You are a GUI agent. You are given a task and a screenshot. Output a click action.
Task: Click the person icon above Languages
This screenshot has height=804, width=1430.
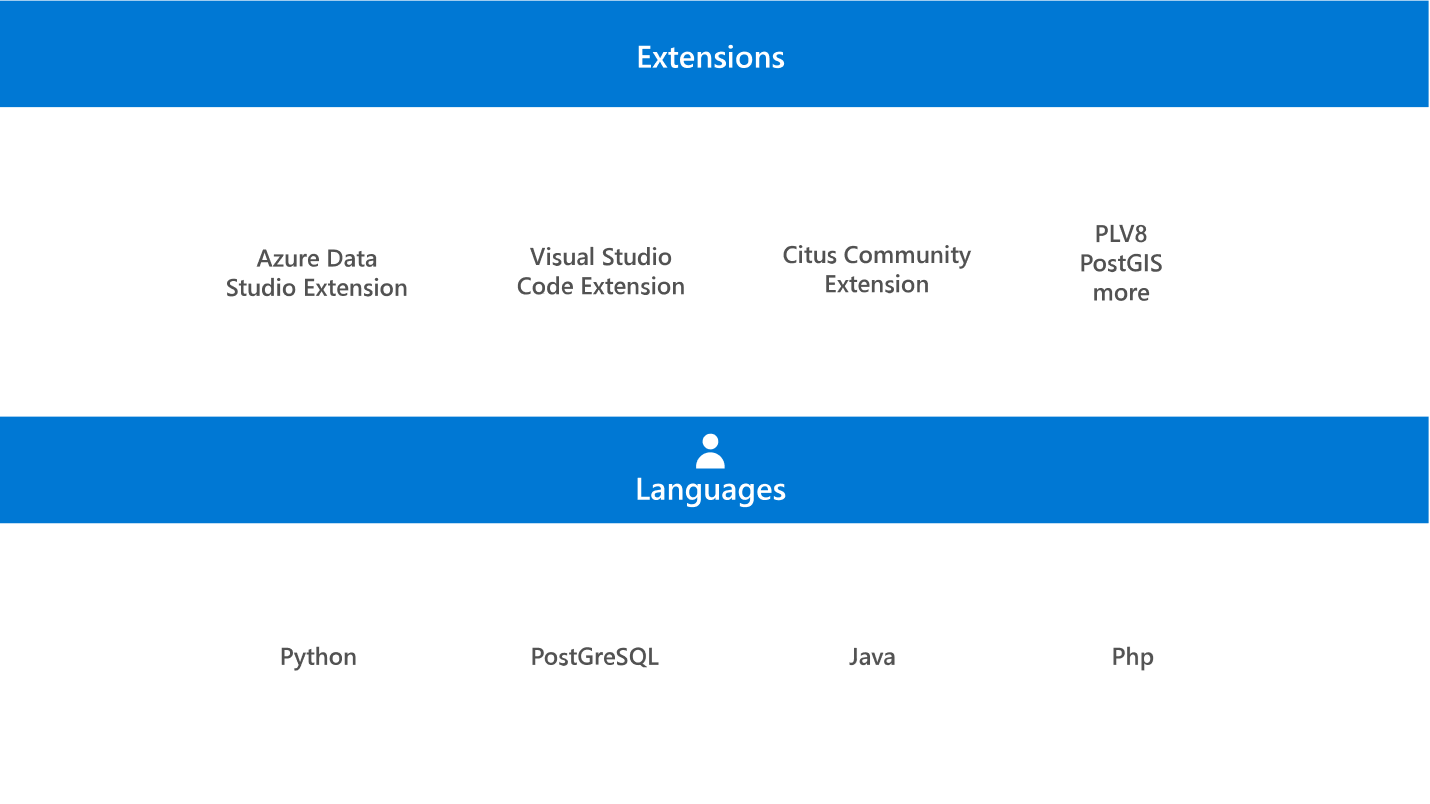point(710,448)
